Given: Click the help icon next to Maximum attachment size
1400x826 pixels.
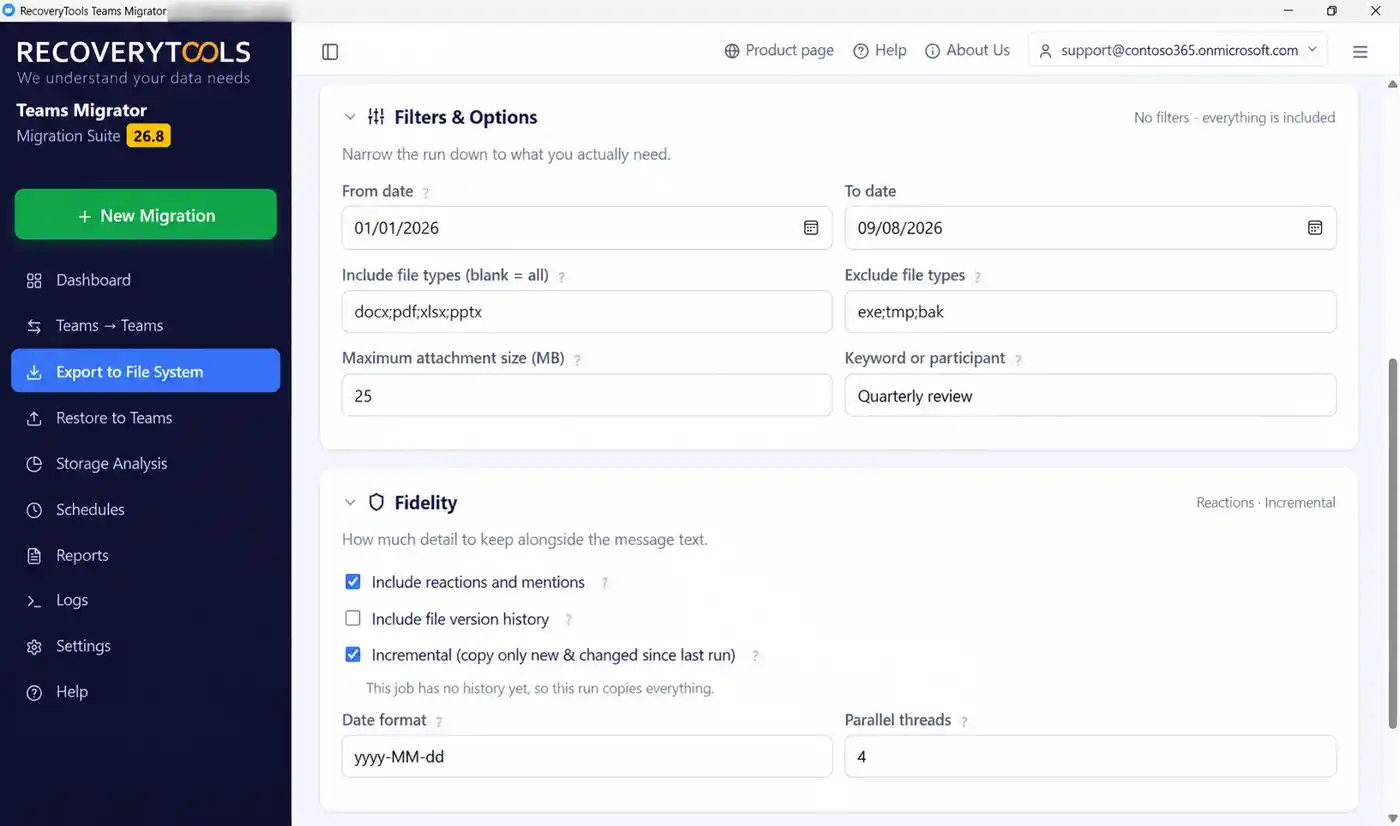Looking at the screenshot, I should [x=577, y=359].
